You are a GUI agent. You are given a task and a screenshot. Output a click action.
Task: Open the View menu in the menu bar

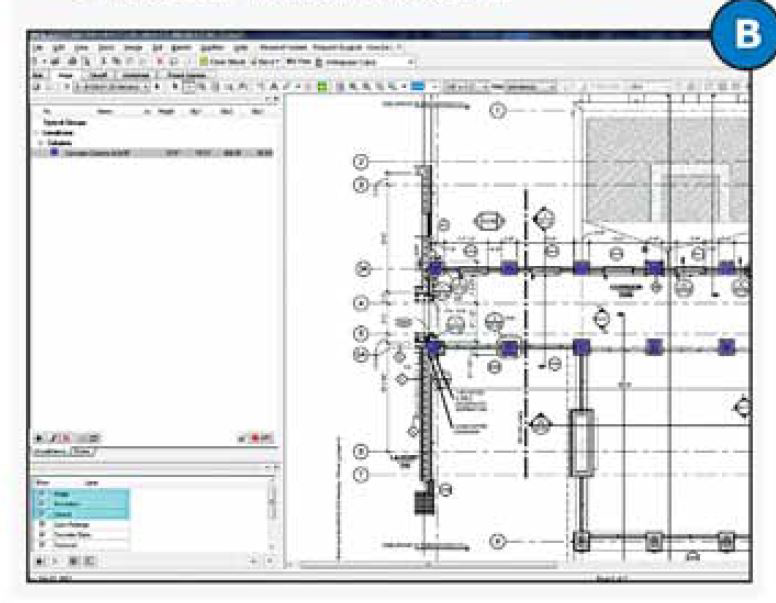(x=81, y=48)
